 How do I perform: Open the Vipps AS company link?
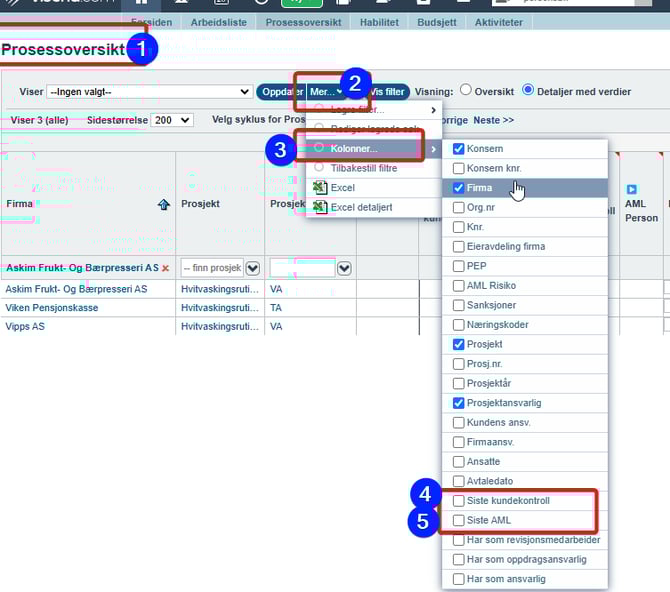(25, 326)
